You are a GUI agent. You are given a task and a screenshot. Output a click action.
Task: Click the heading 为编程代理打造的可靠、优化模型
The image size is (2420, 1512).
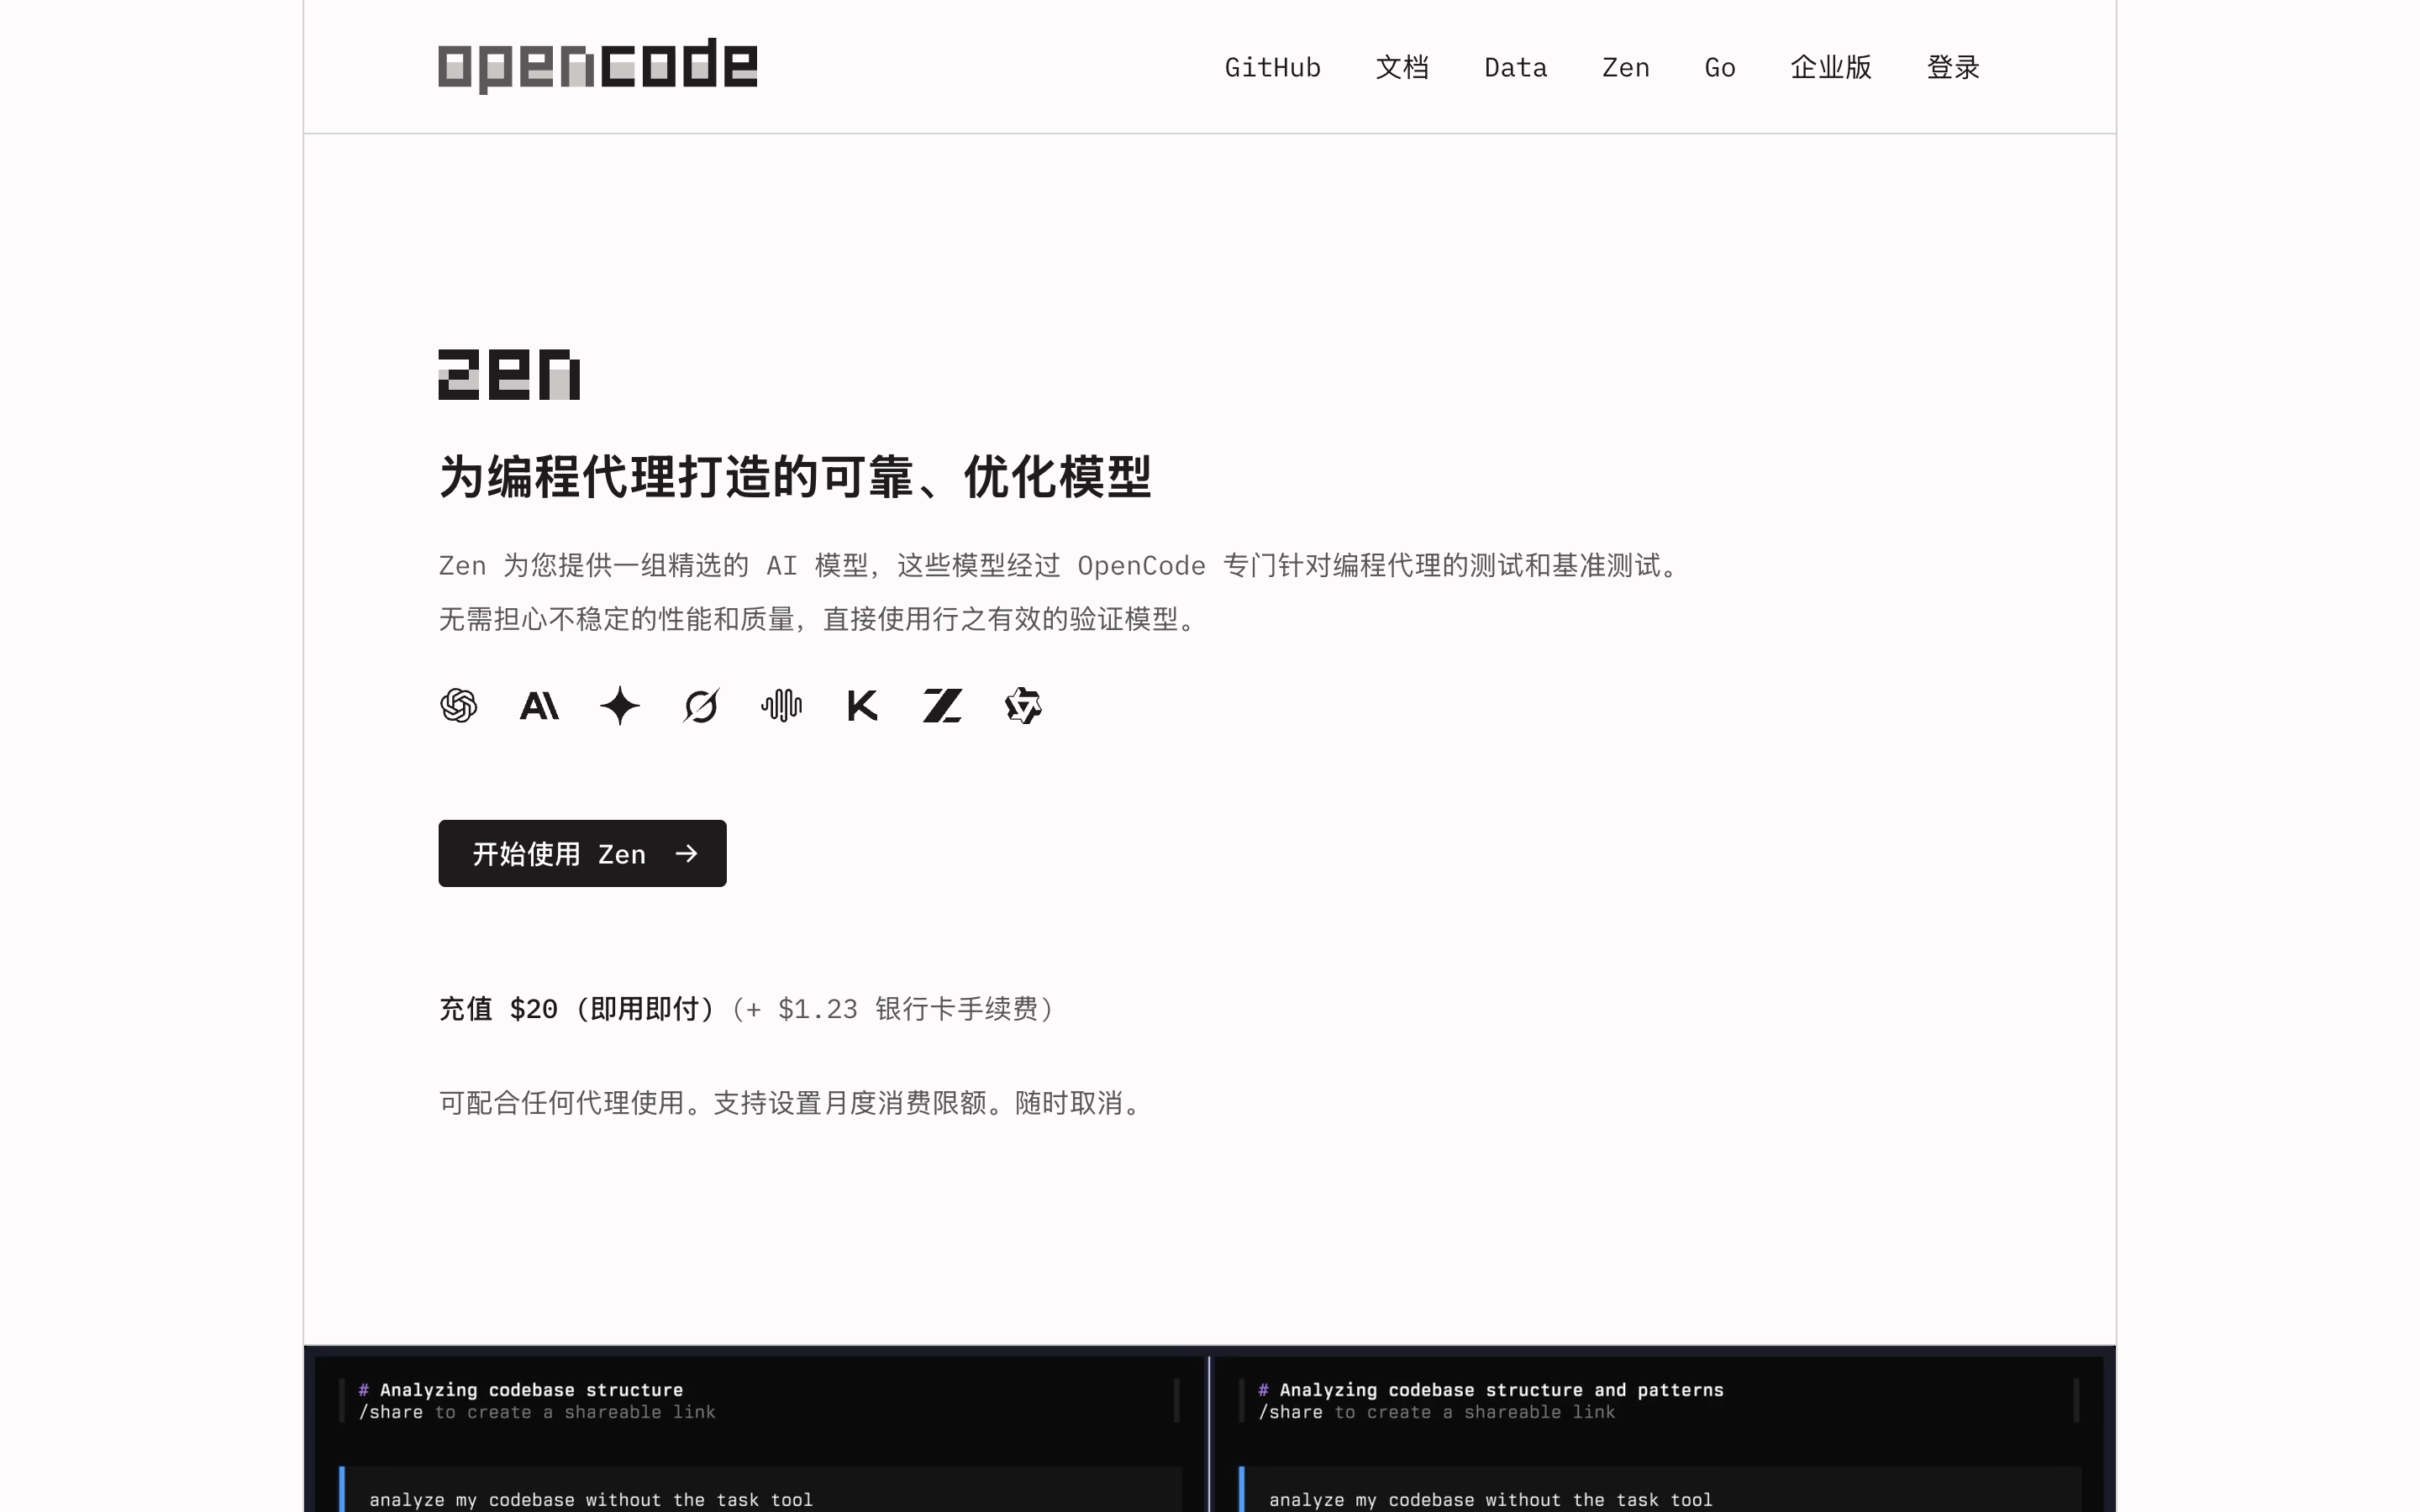point(795,476)
